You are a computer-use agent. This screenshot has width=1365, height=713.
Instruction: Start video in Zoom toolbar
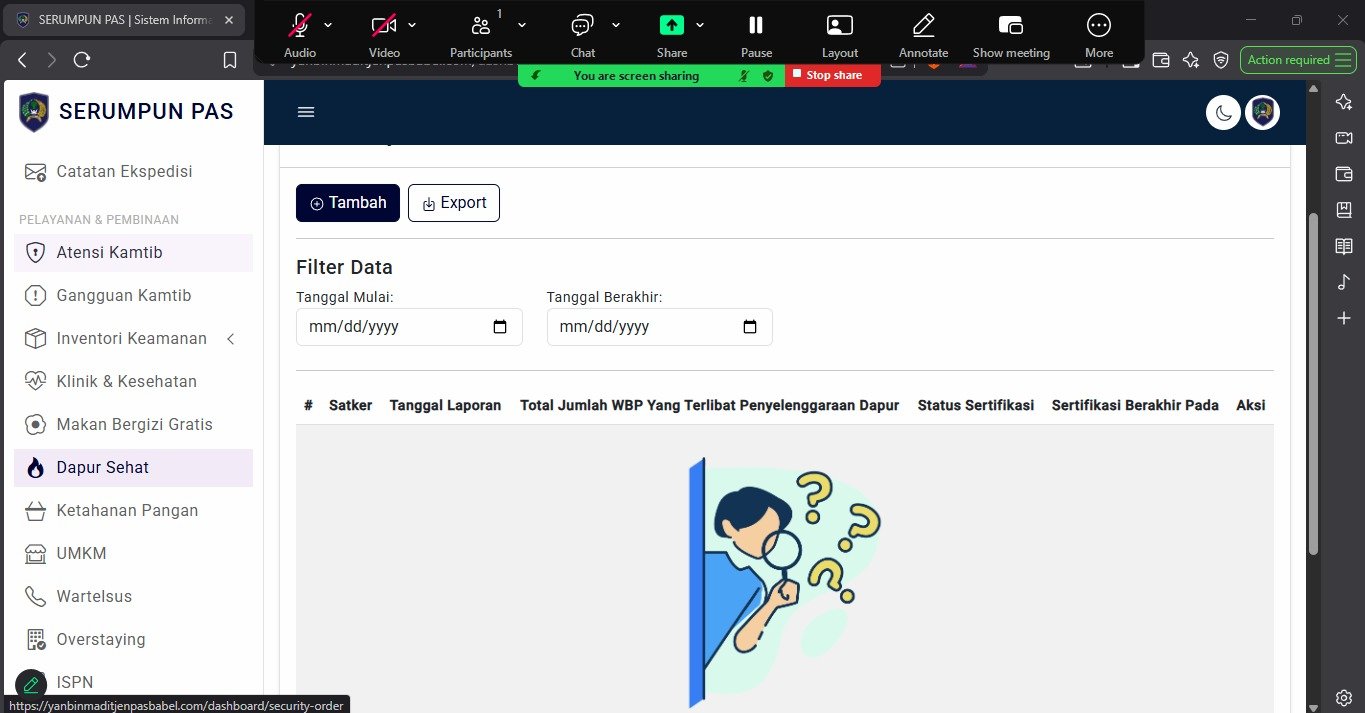click(383, 34)
